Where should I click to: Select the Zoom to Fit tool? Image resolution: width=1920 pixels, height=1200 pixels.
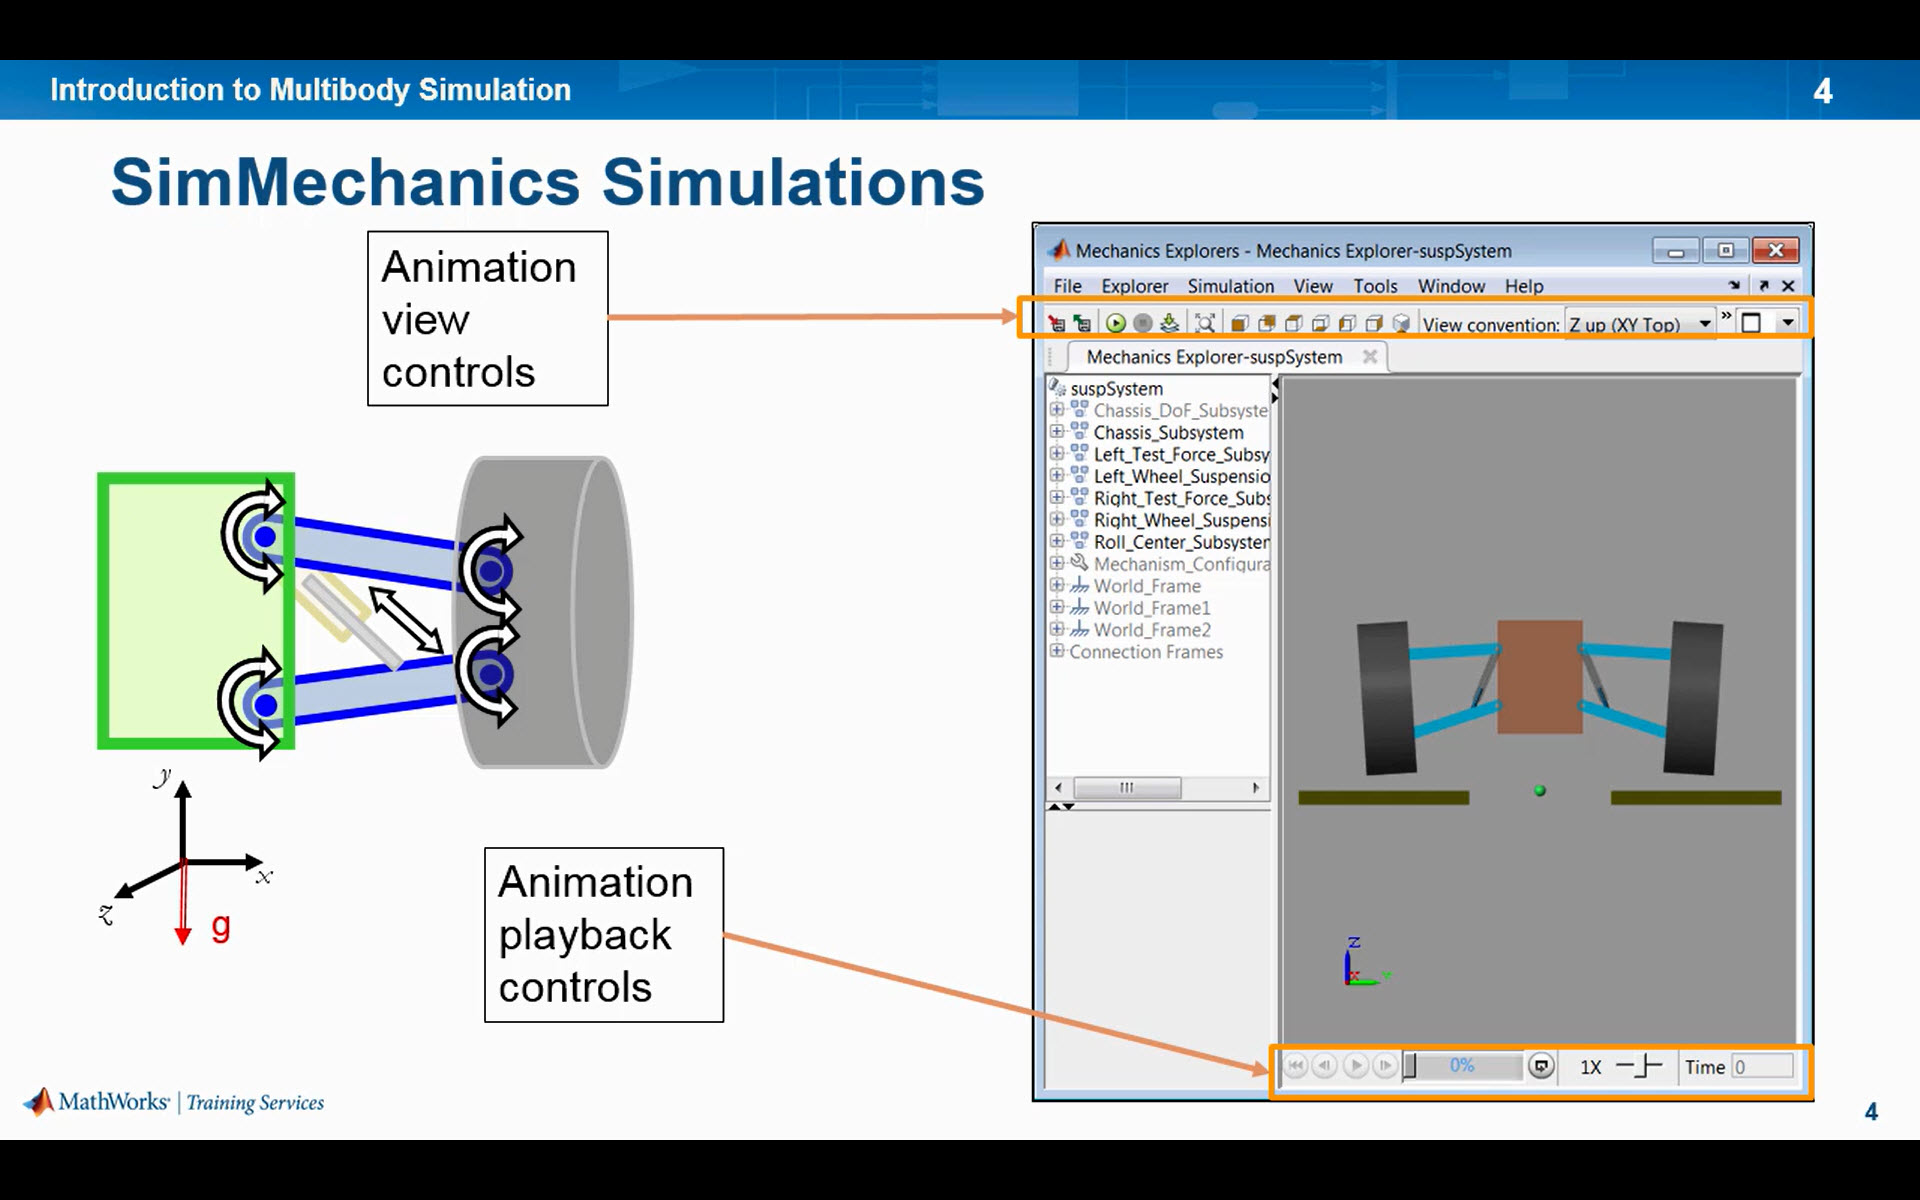click(x=1205, y=322)
